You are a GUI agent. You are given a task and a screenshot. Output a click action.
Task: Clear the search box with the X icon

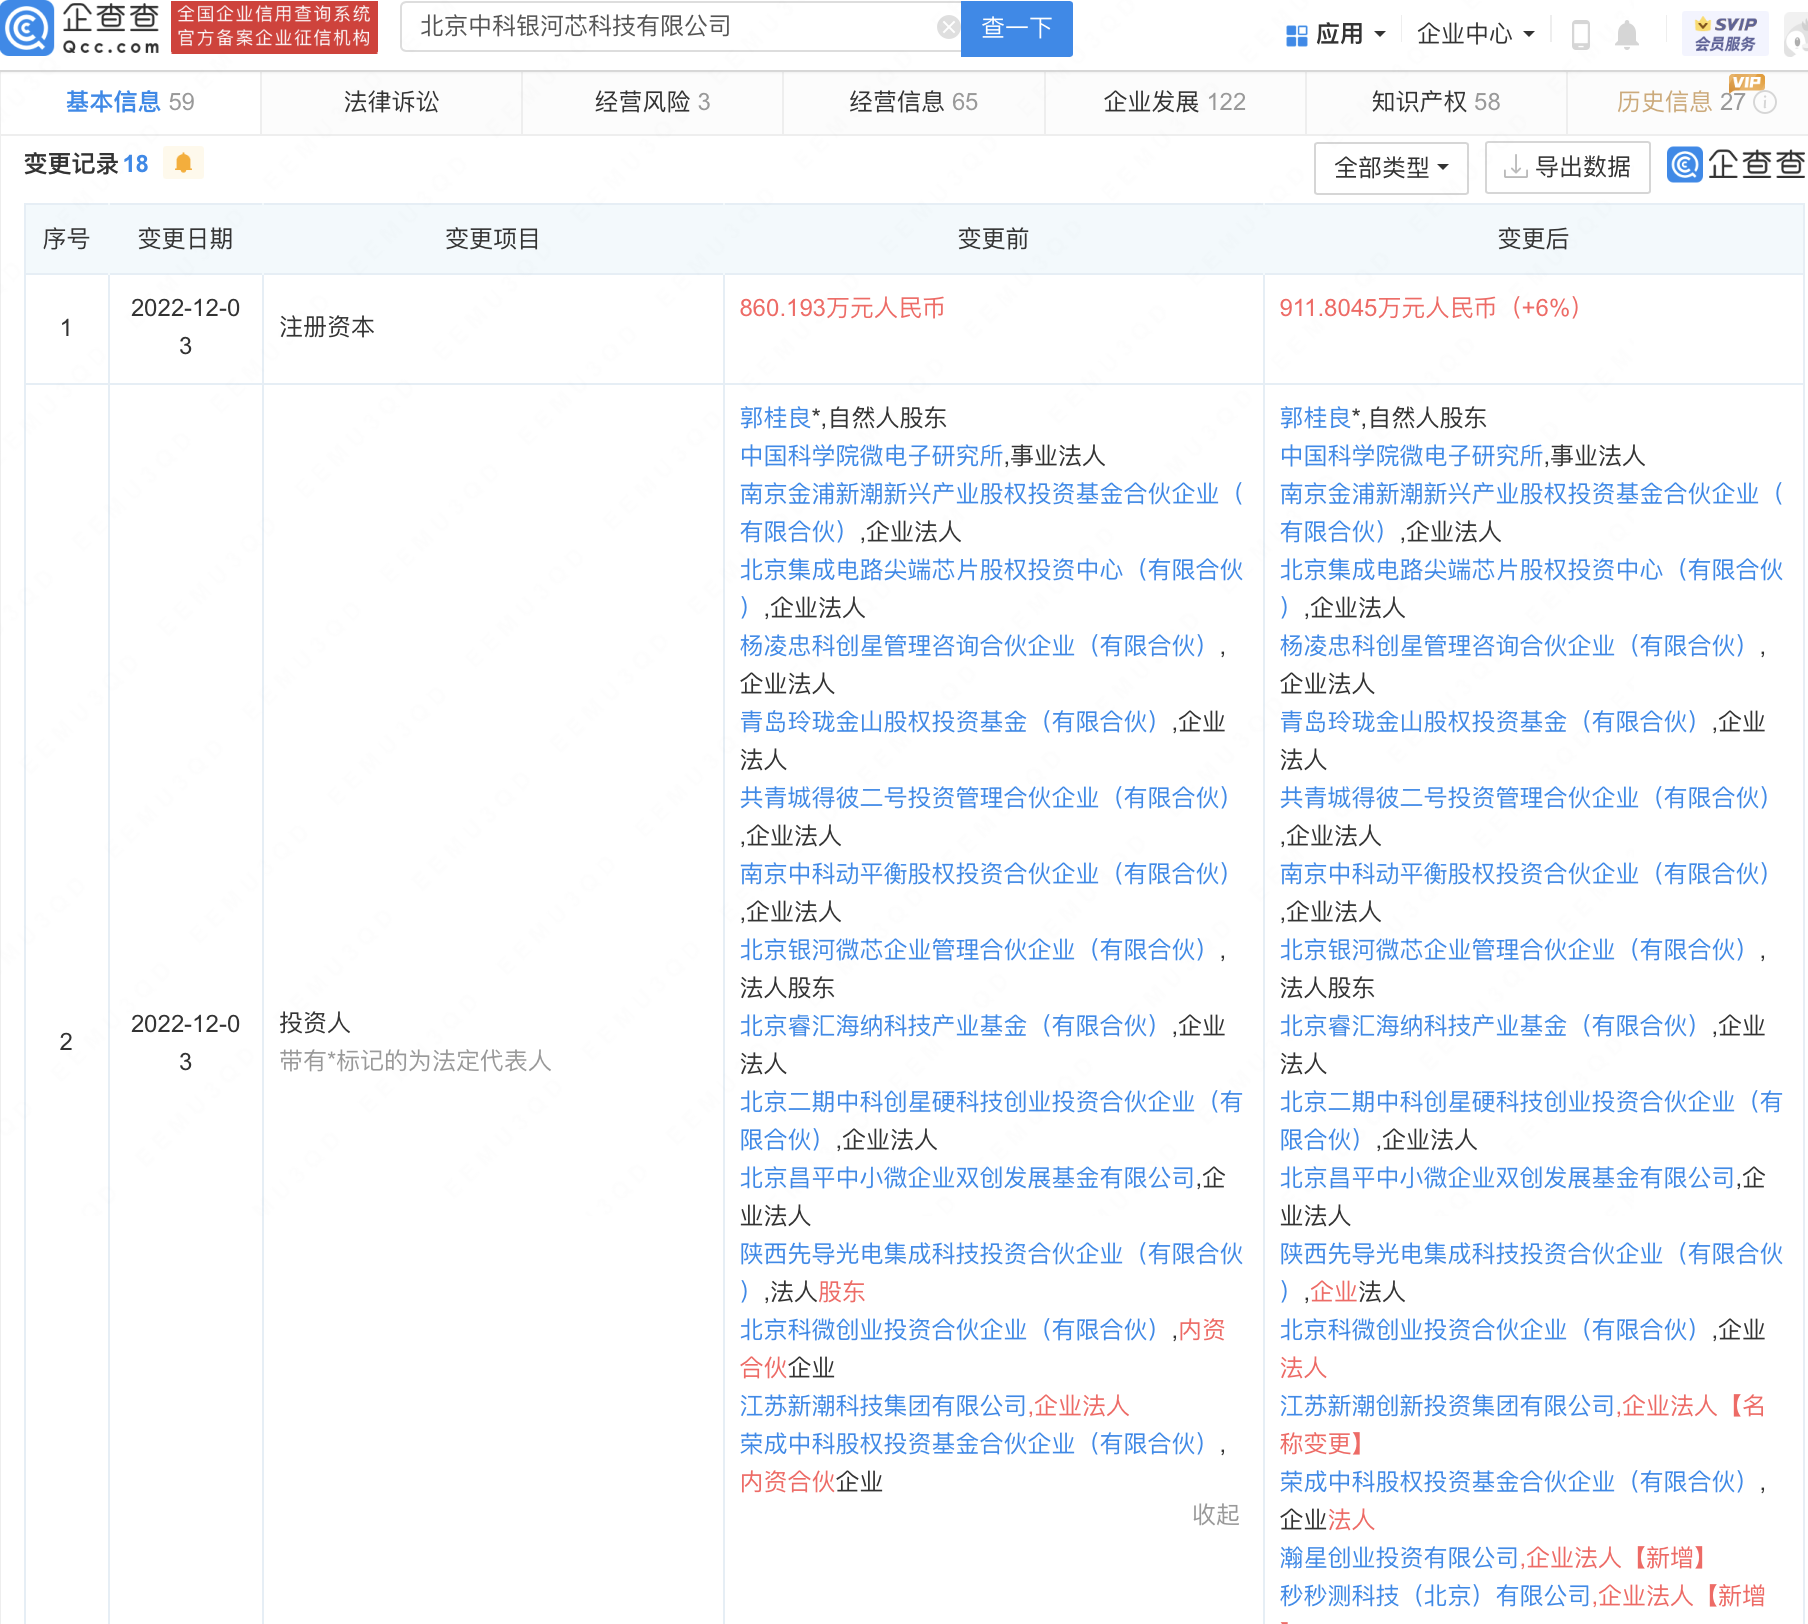click(x=948, y=27)
